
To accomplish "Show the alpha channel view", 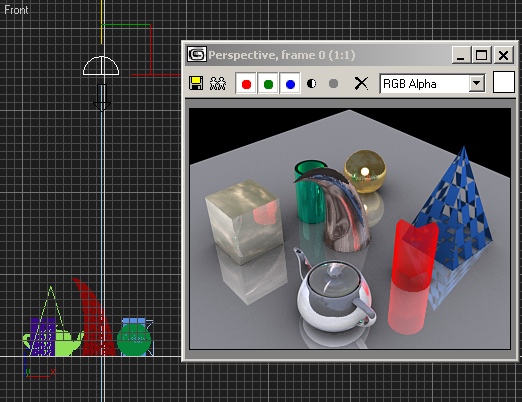I will pyautogui.click(x=312, y=84).
